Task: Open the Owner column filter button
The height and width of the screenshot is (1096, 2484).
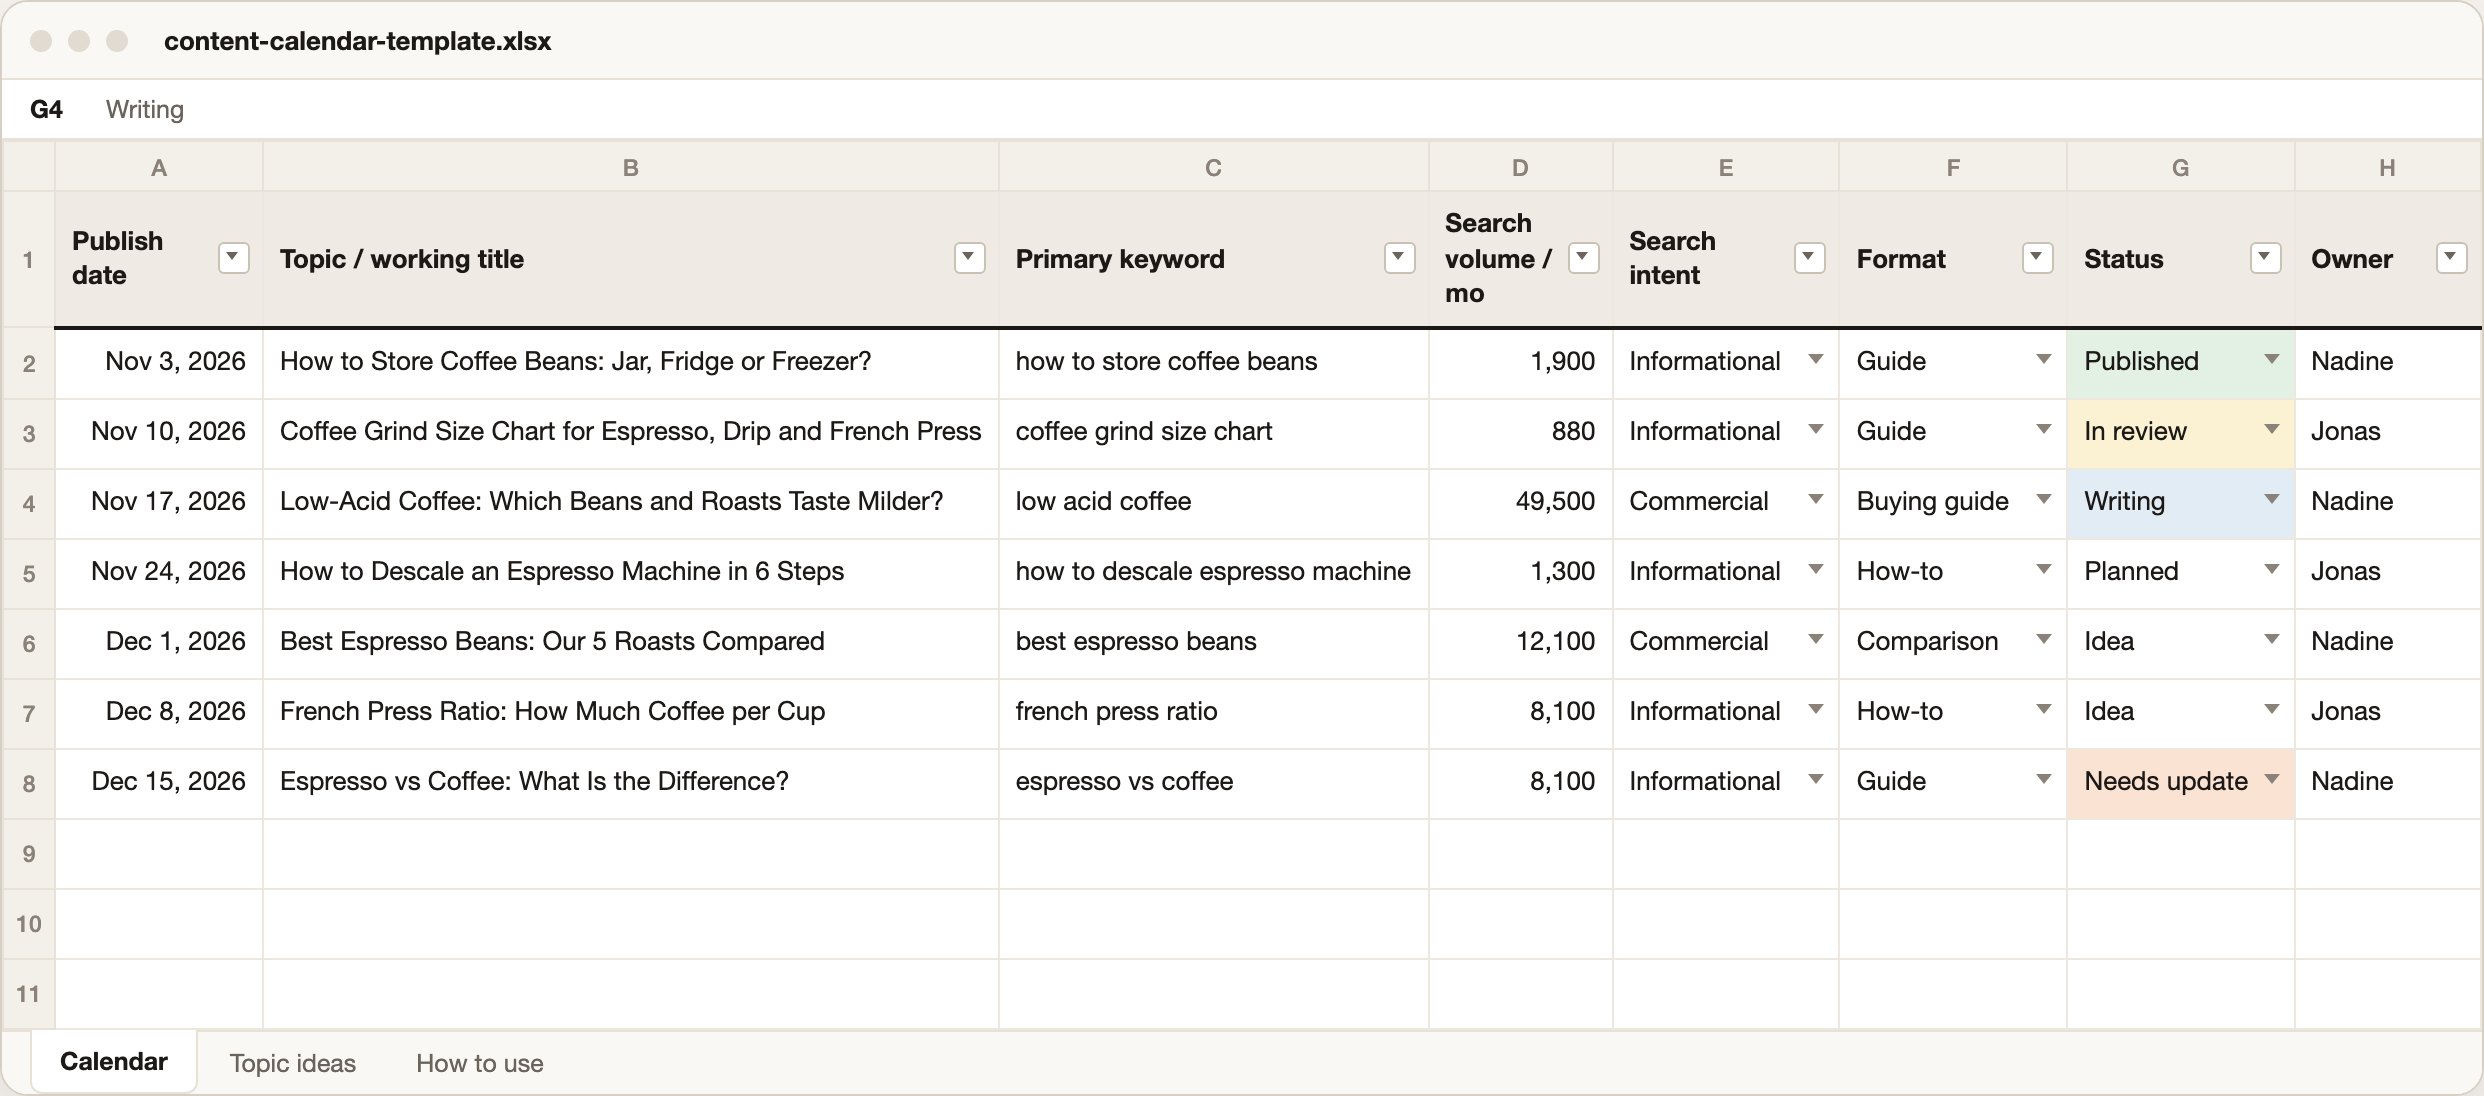Action: click(2451, 258)
